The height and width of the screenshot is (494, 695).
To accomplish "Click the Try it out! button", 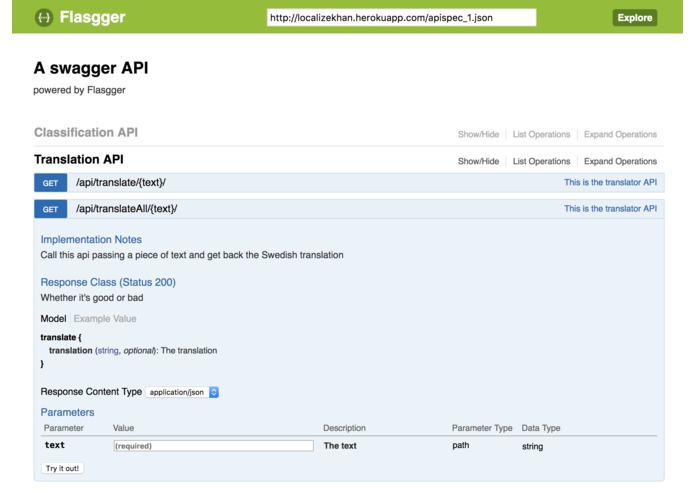I will click(x=62, y=468).
